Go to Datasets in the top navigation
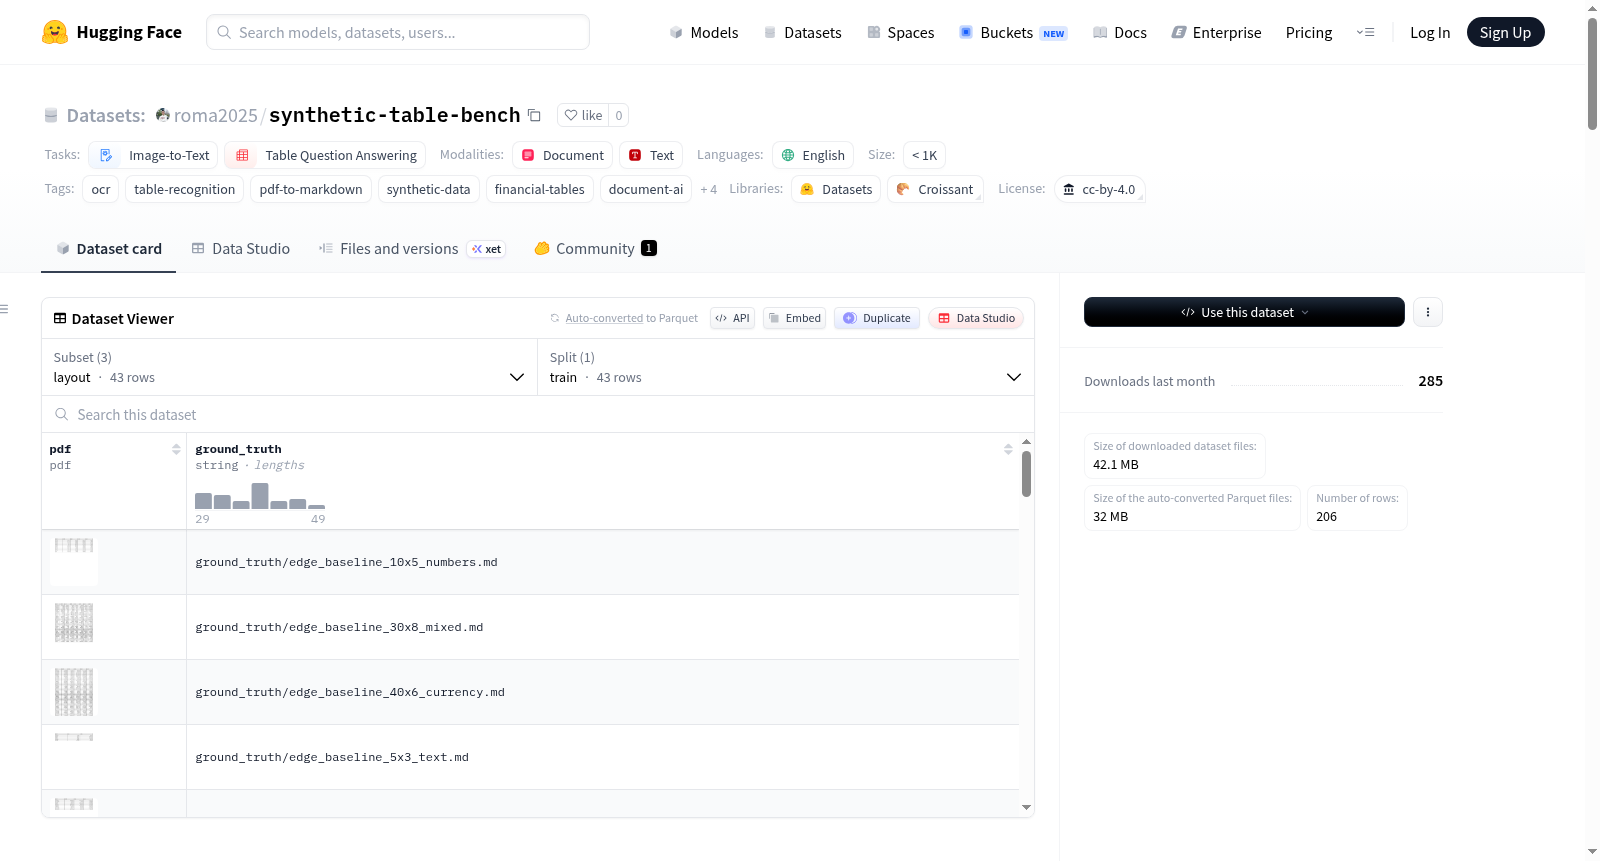Image resolution: width=1600 pixels, height=861 pixels. 803,32
